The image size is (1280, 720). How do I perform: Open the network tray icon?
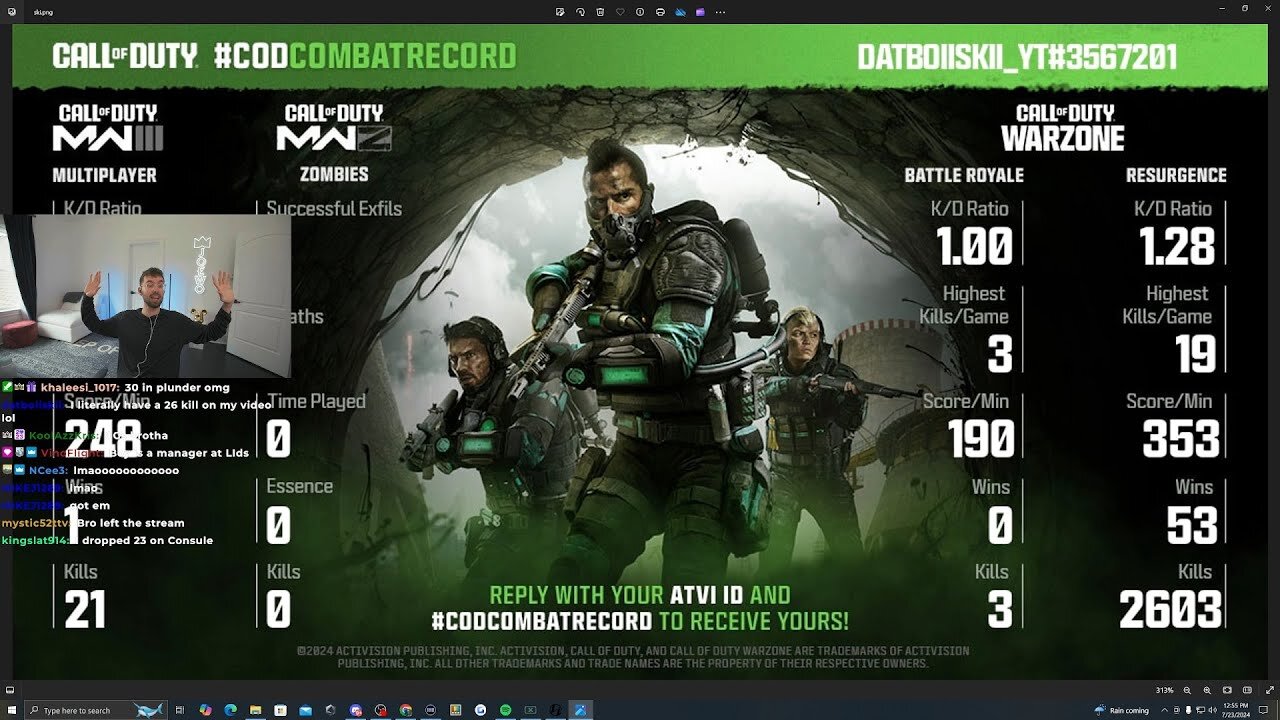1201,710
